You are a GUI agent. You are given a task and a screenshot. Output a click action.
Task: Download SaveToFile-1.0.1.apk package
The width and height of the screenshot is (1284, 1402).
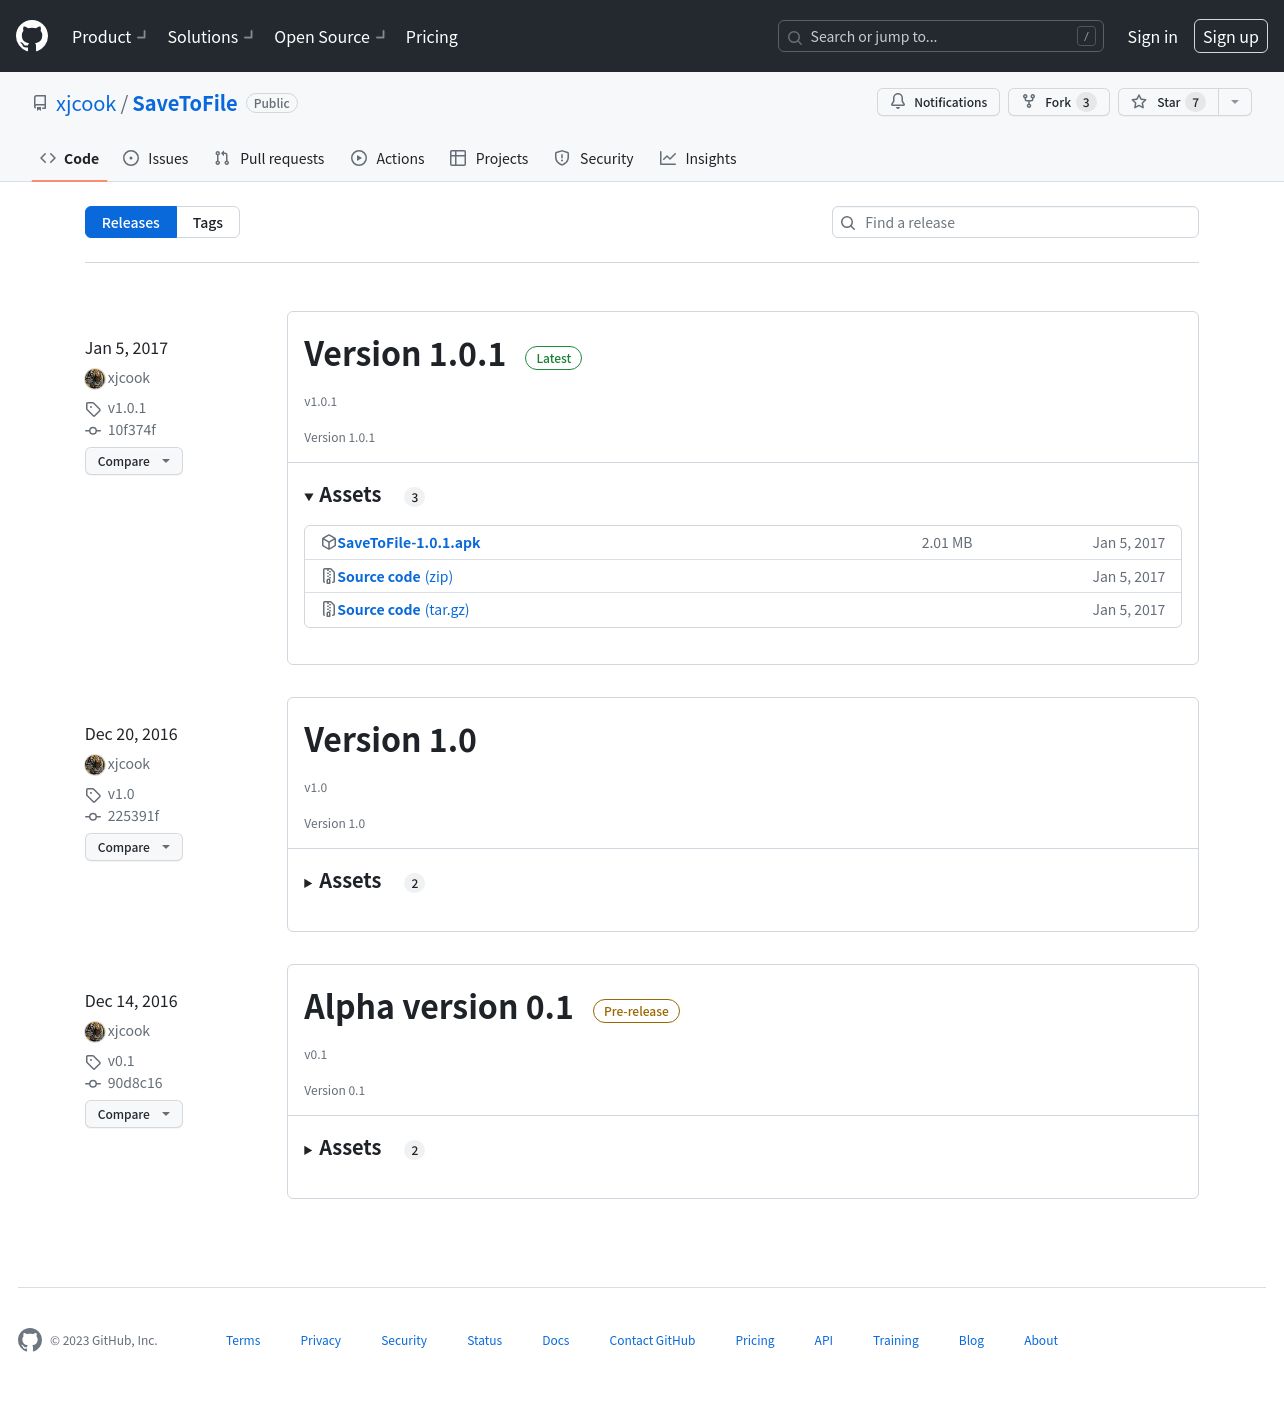pyautogui.click(x=408, y=543)
